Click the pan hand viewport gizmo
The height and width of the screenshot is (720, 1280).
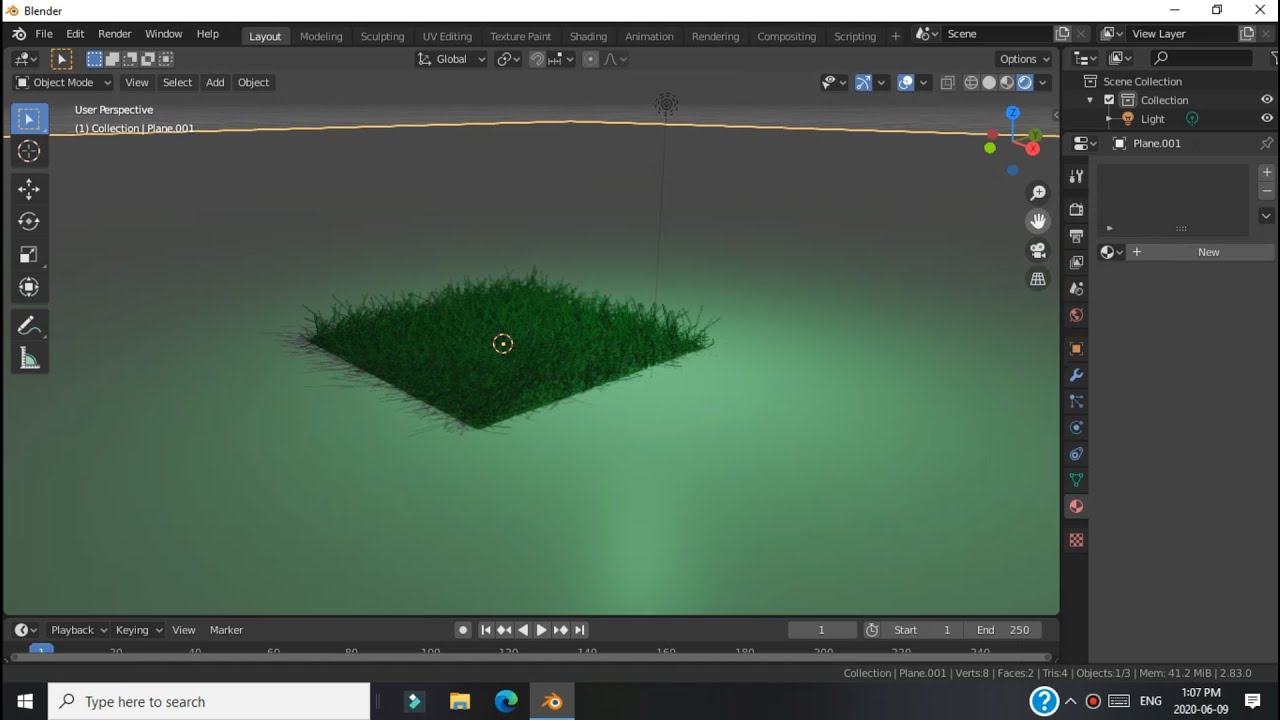(1038, 222)
